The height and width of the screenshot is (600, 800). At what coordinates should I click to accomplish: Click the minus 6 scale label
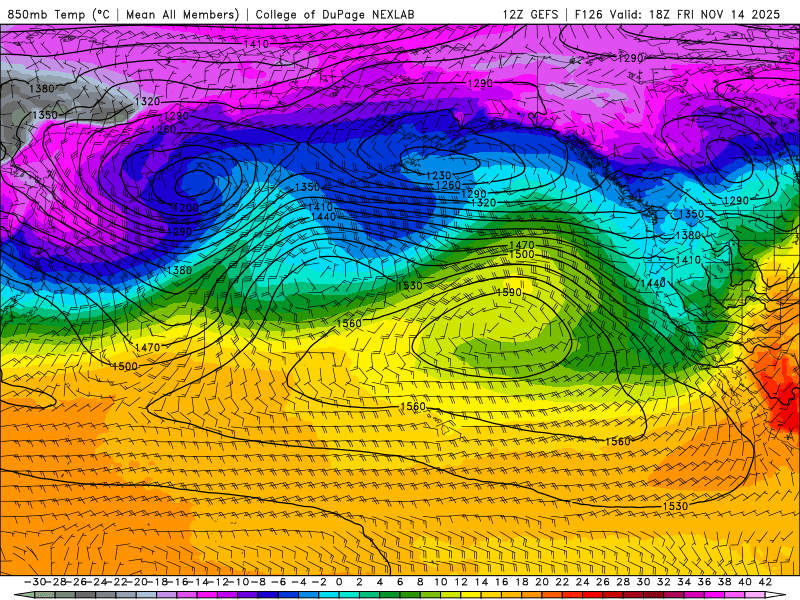(279, 582)
